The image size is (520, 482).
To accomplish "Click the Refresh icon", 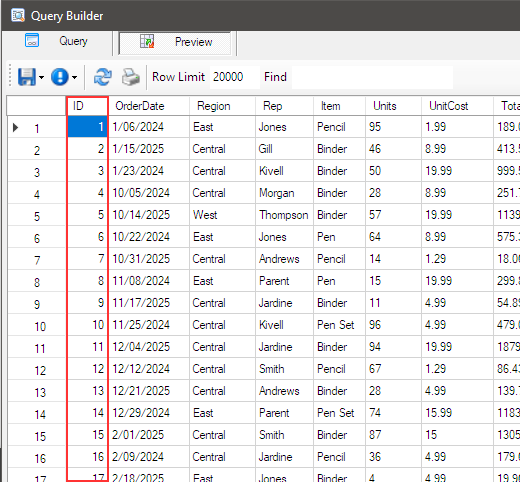I will pyautogui.click(x=103, y=77).
